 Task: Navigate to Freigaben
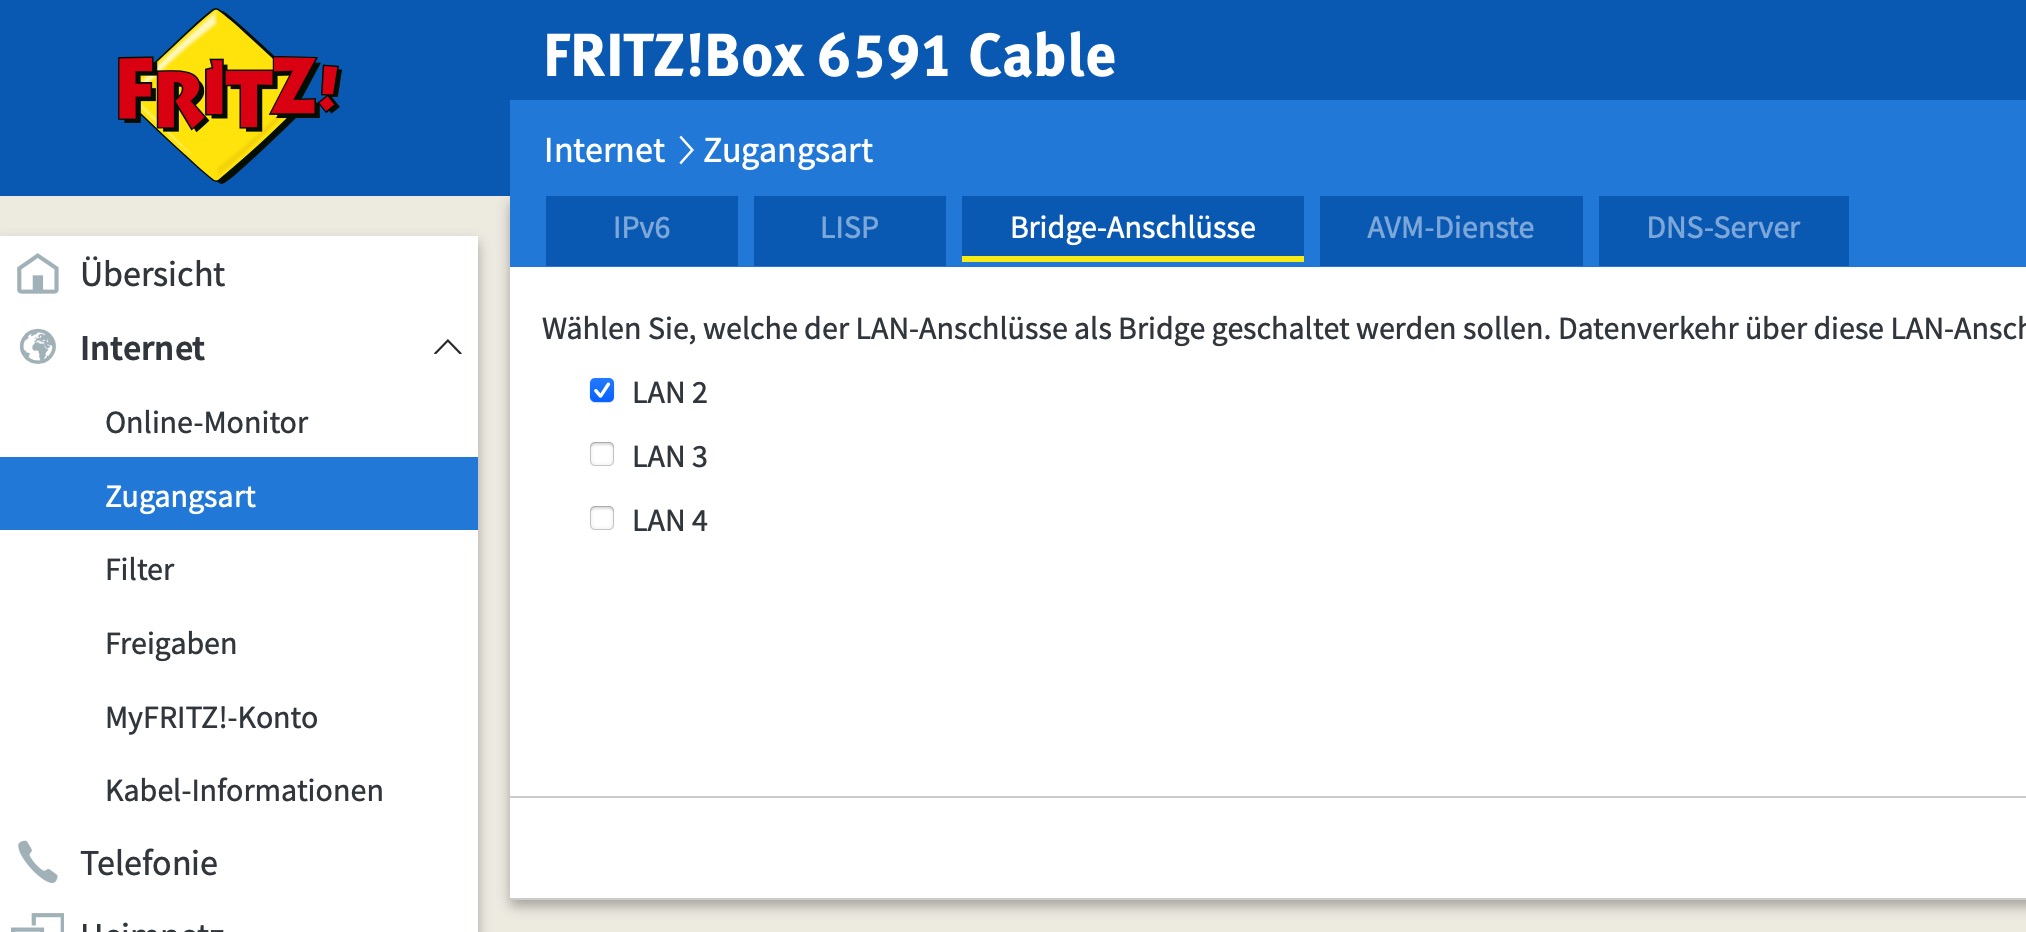click(171, 644)
